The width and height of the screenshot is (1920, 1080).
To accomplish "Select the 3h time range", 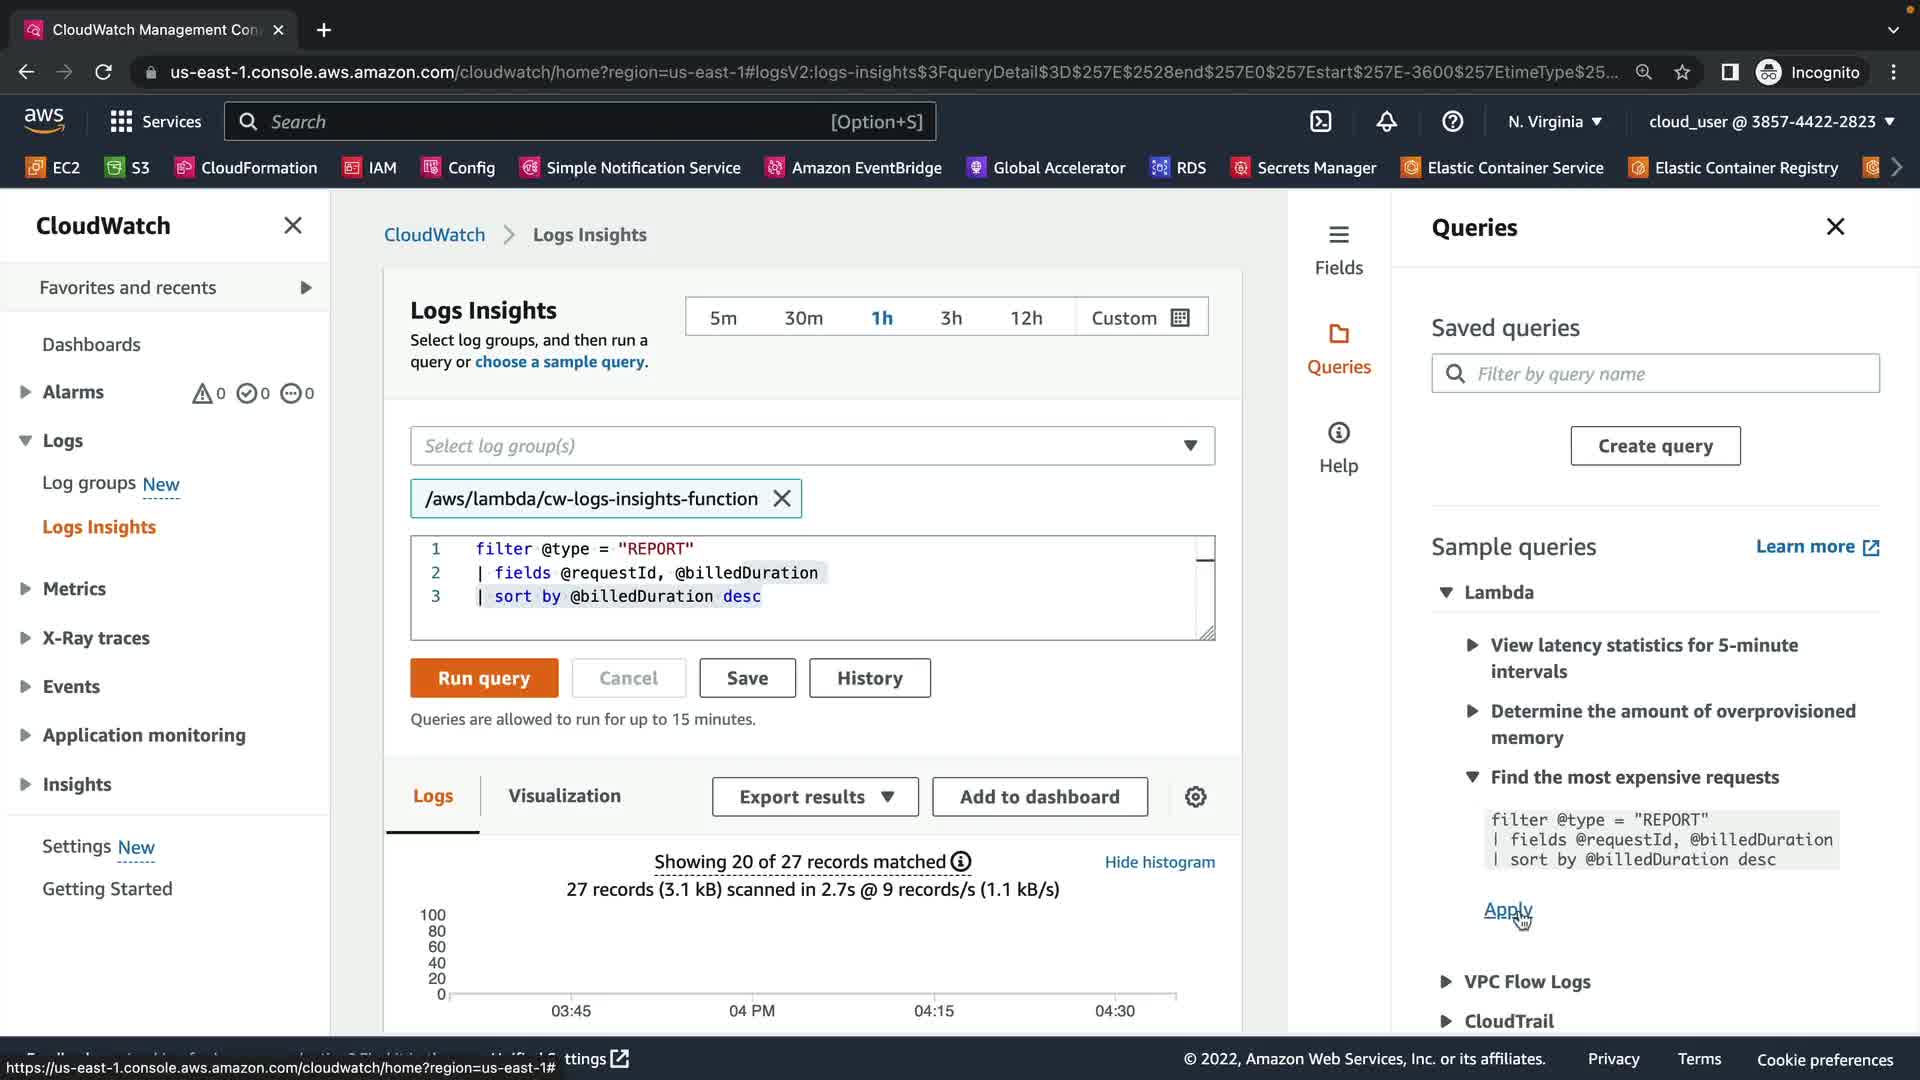I will click(950, 318).
